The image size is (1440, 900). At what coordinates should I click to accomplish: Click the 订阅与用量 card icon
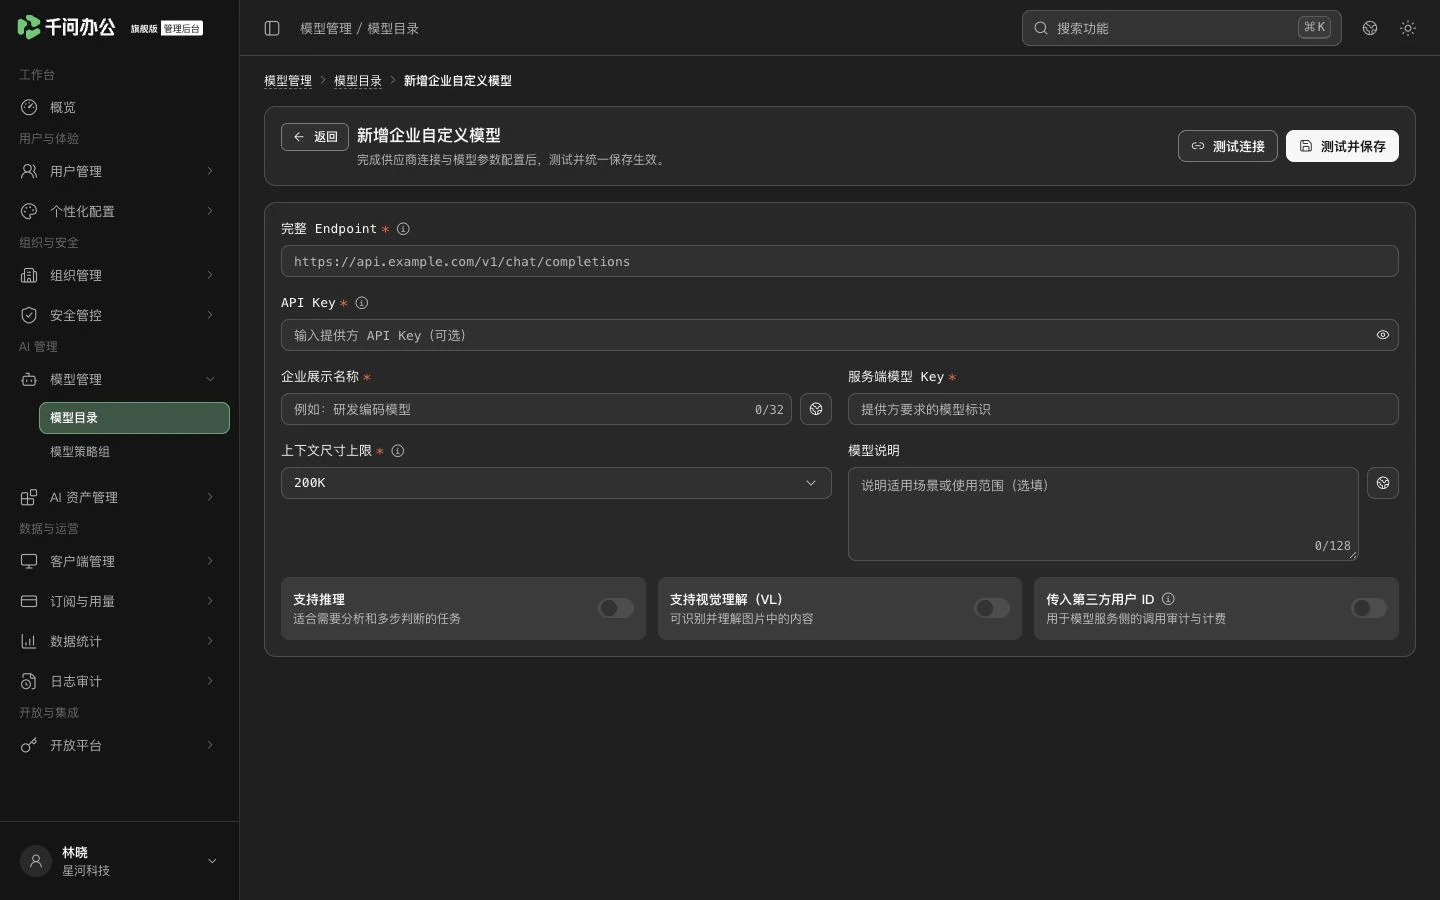[29, 601]
